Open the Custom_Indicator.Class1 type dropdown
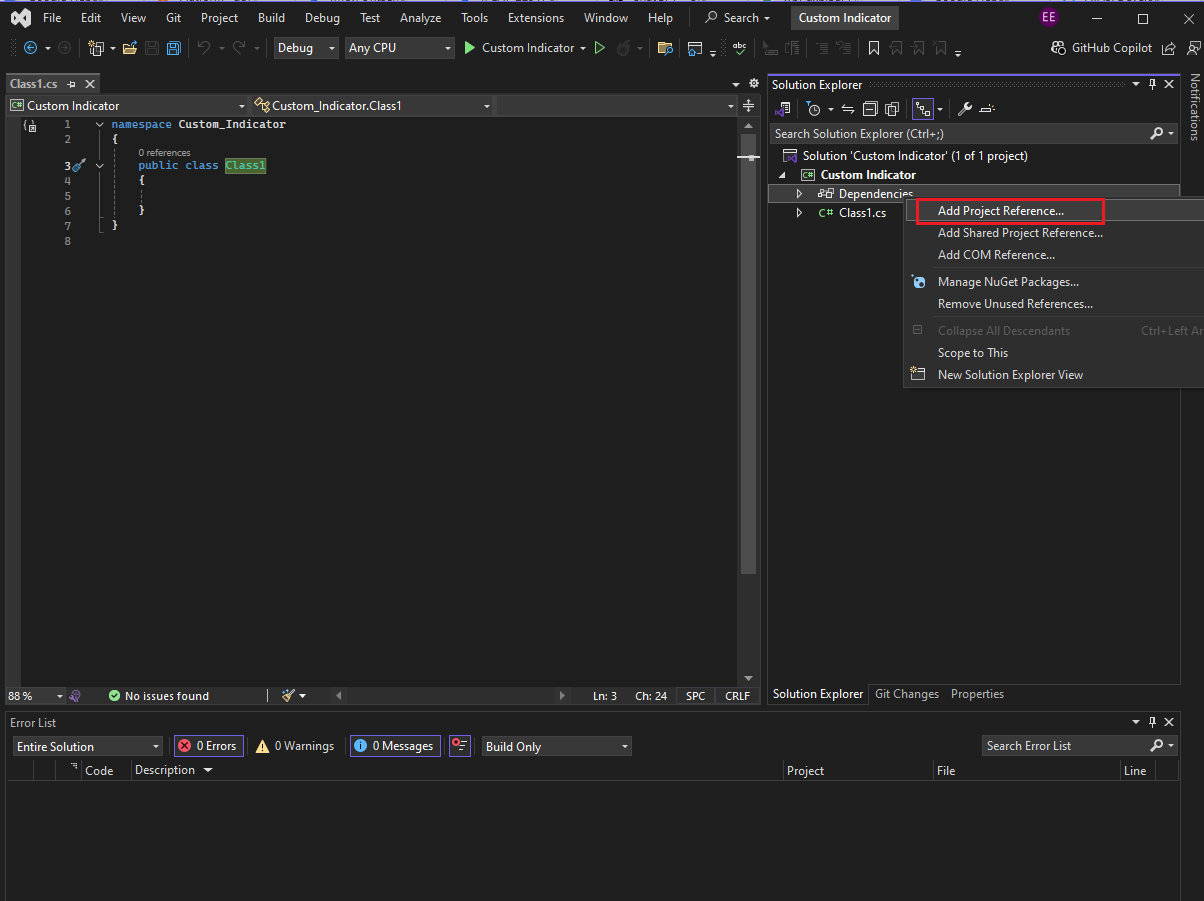The height and width of the screenshot is (901, 1204). [373, 106]
